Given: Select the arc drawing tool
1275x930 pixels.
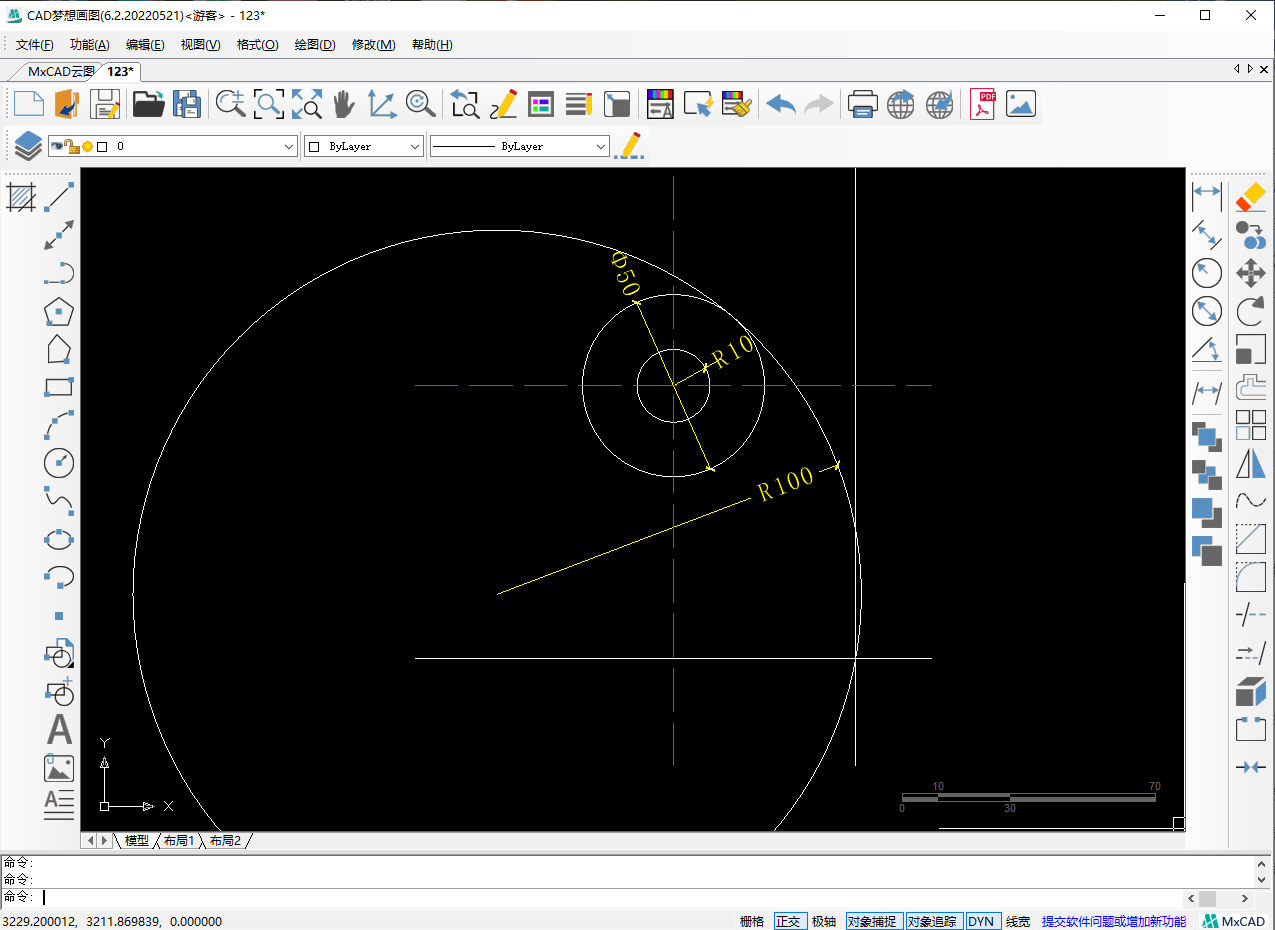Looking at the screenshot, I should pos(60,425).
